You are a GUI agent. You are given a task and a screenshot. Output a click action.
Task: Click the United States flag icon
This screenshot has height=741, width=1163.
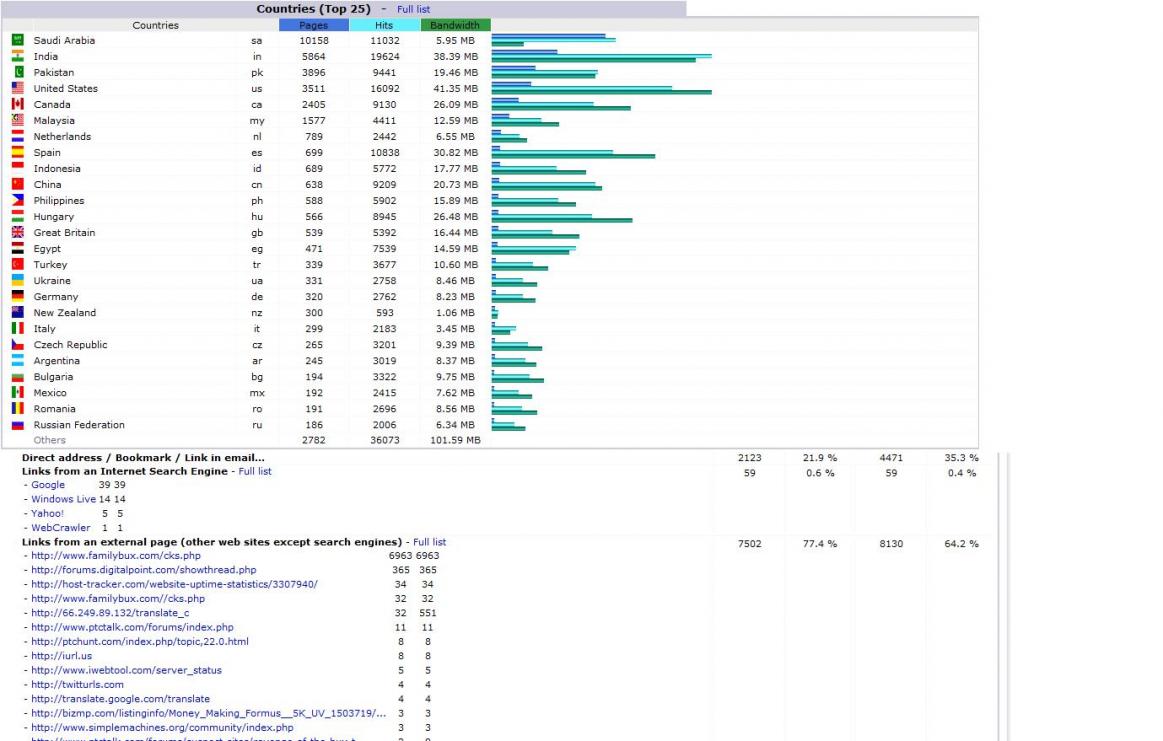(x=17, y=88)
